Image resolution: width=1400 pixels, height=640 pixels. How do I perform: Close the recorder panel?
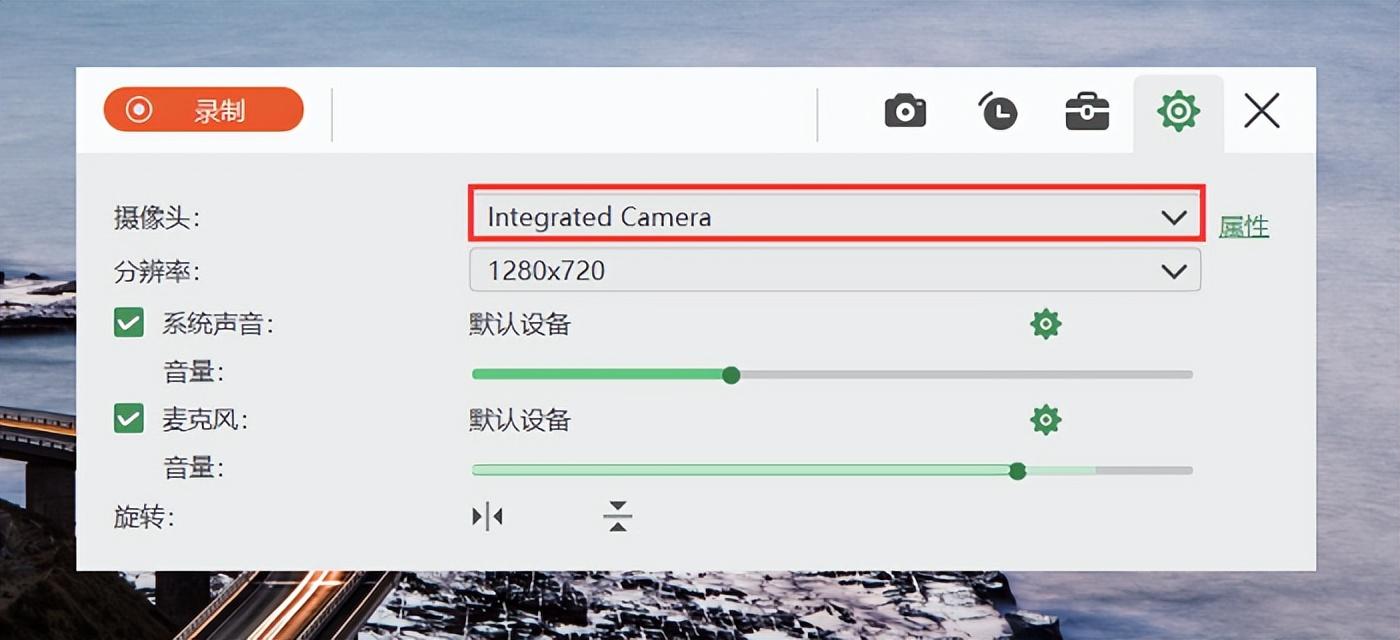click(1262, 110)
